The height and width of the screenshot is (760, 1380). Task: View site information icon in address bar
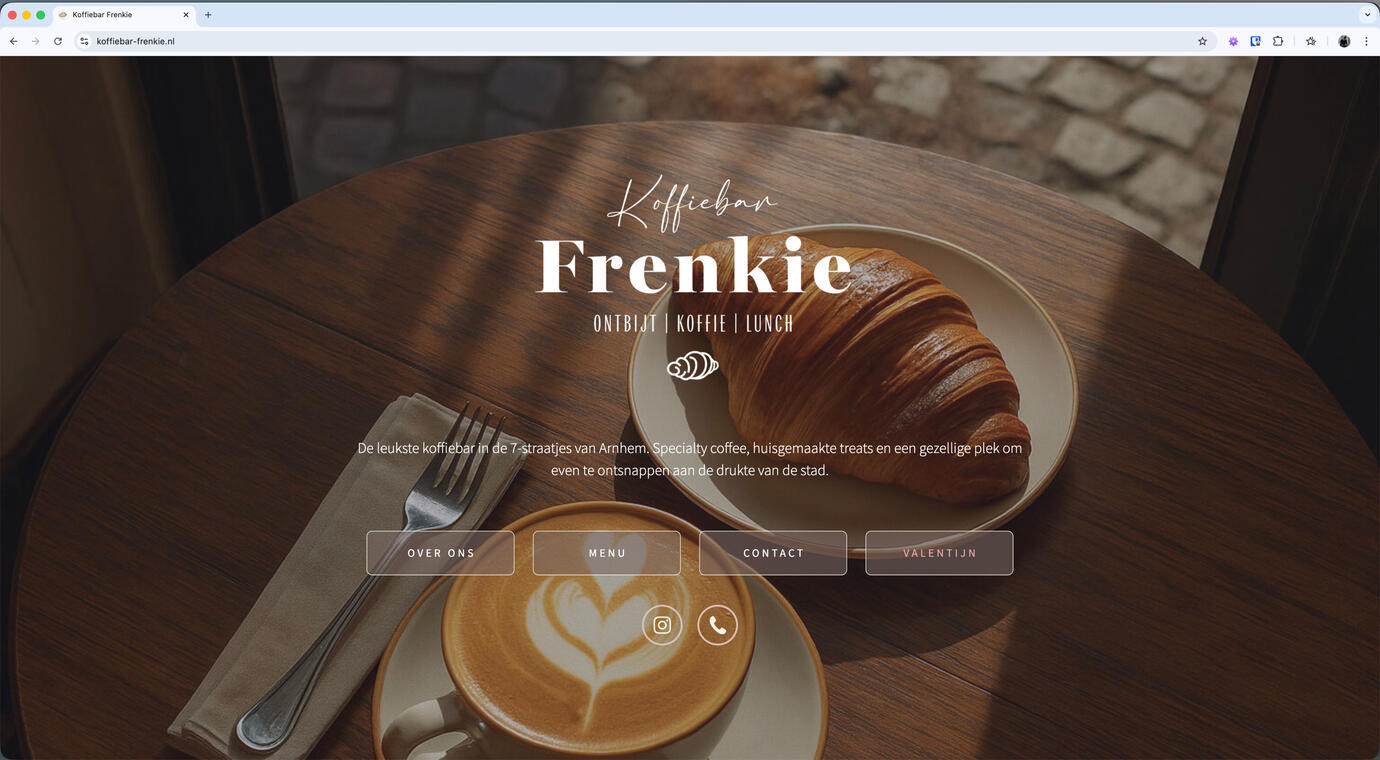coord(84,41)
